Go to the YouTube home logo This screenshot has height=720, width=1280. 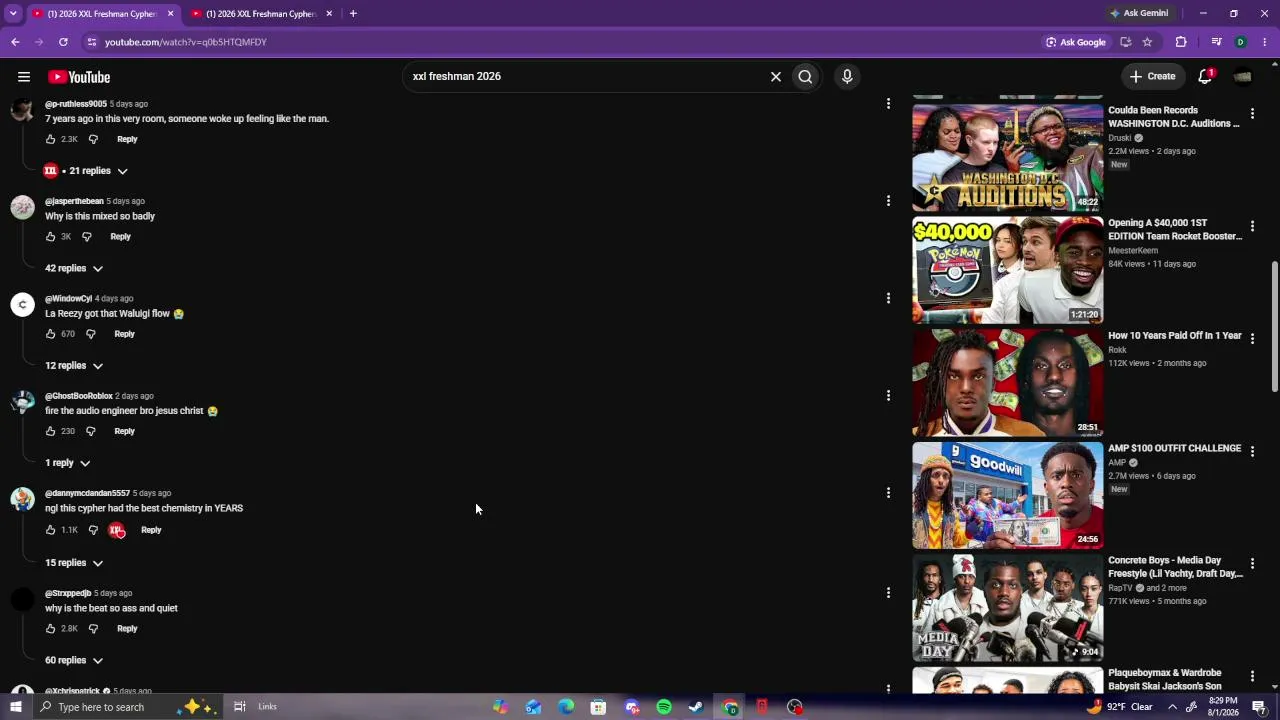pos(79,77)
